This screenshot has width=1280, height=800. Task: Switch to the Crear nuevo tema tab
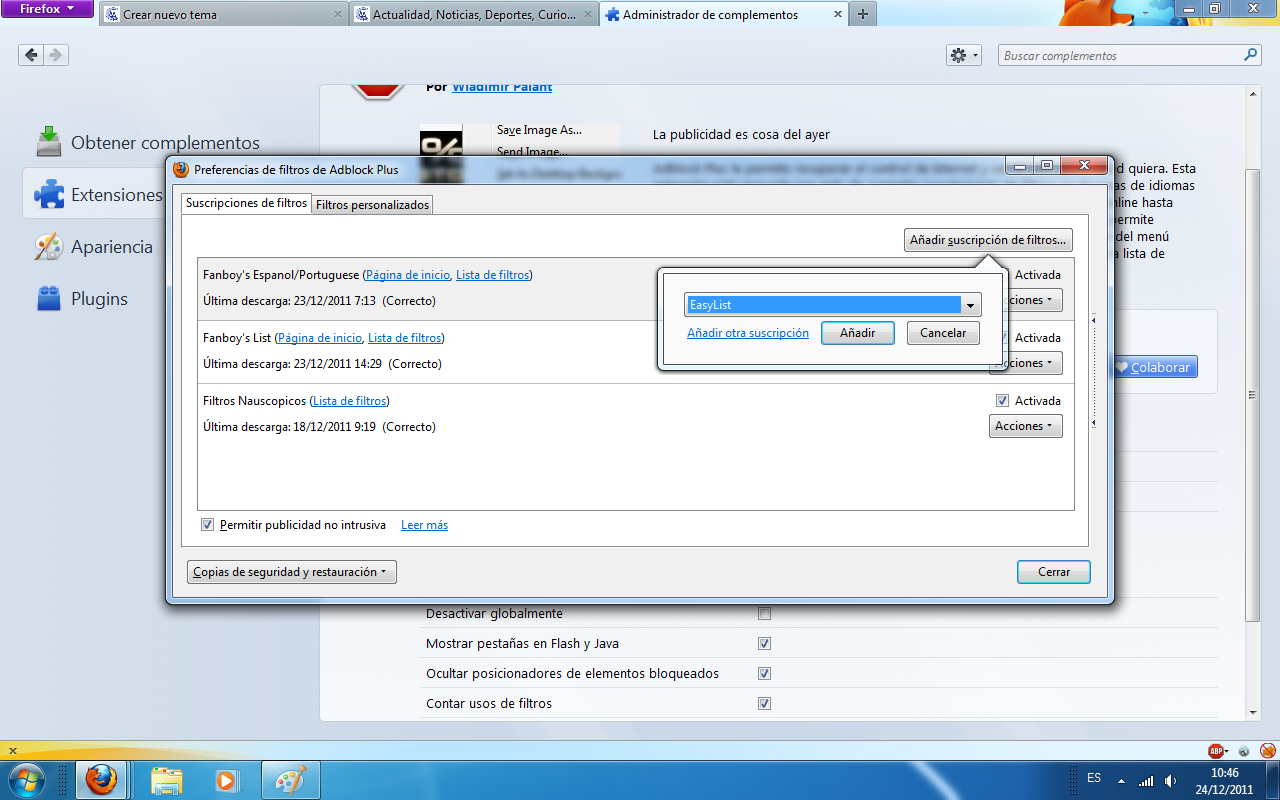225,15
